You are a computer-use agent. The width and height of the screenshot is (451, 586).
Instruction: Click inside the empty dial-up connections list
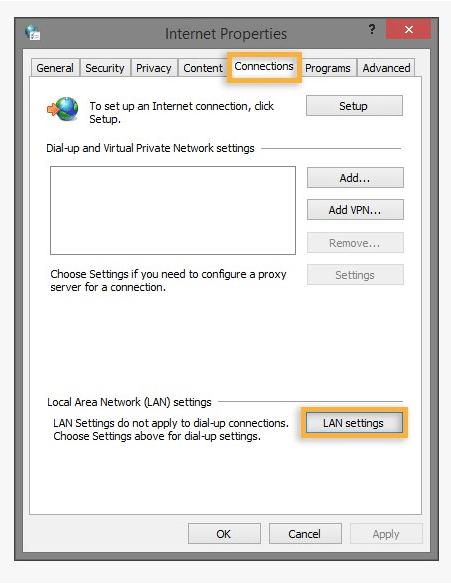coord(173,210)
